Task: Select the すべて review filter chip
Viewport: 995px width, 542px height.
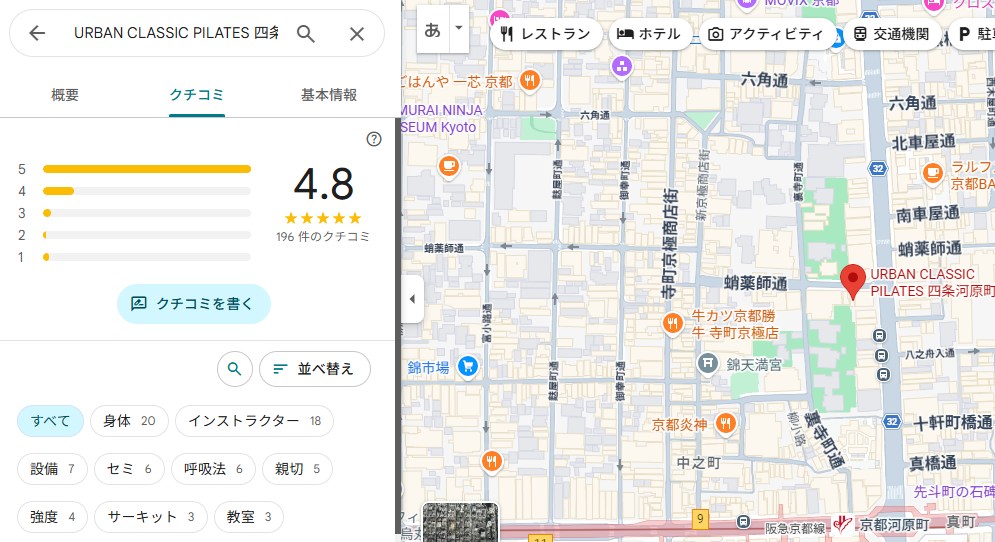Action: (50, 421)
